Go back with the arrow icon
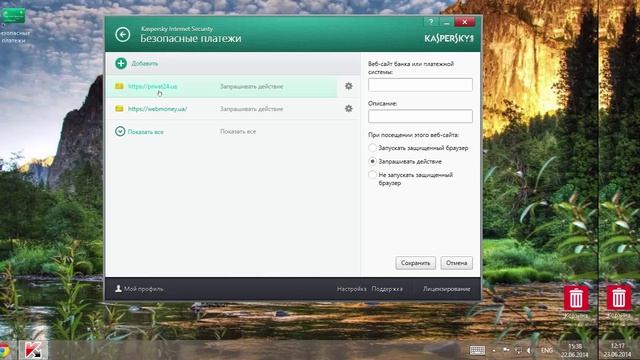The height and width of the screenshot is (360, 640). 122,35
